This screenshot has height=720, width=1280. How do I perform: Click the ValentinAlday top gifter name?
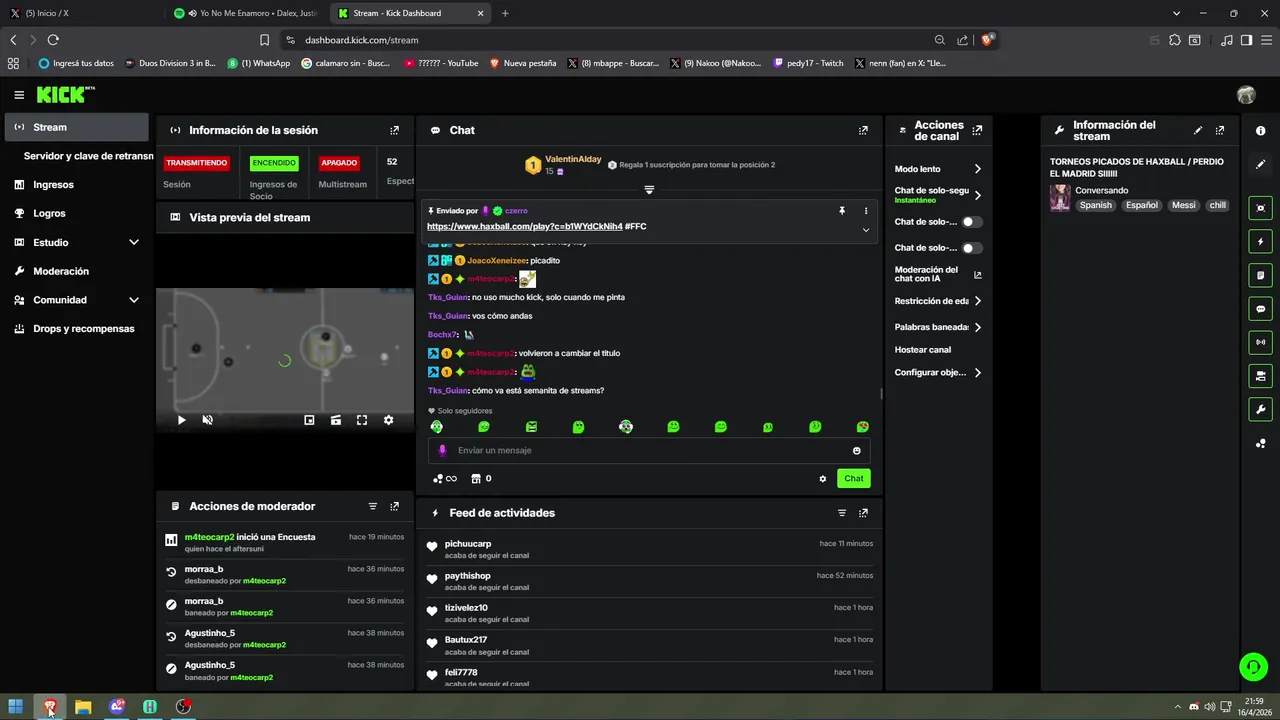(573, 159)
